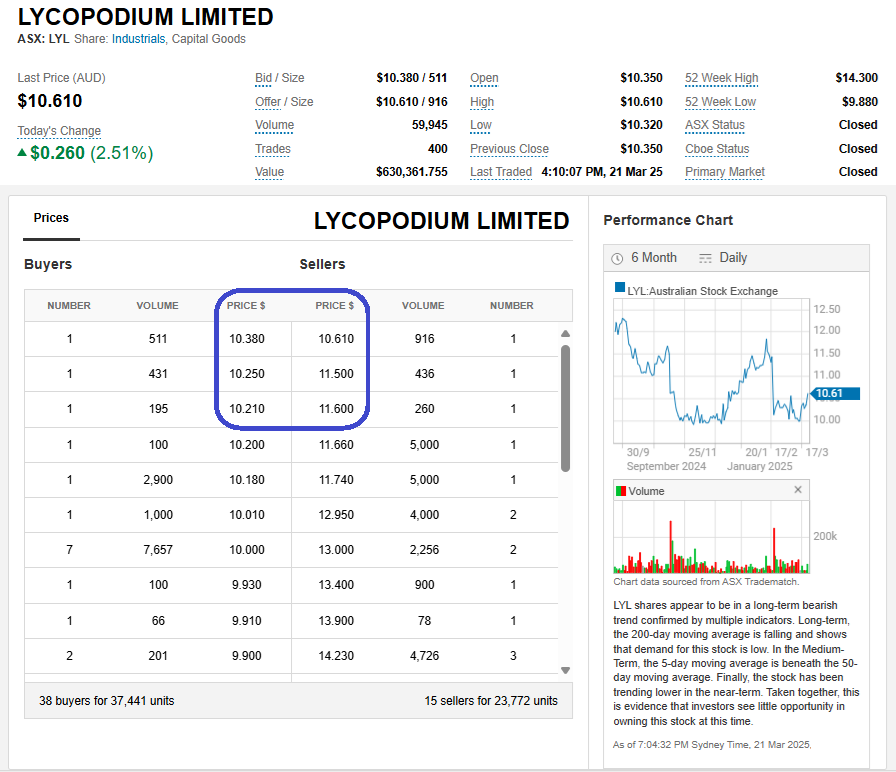Click the sell price 11.600 cell
896x772 pixels.
tap(336, 409)
